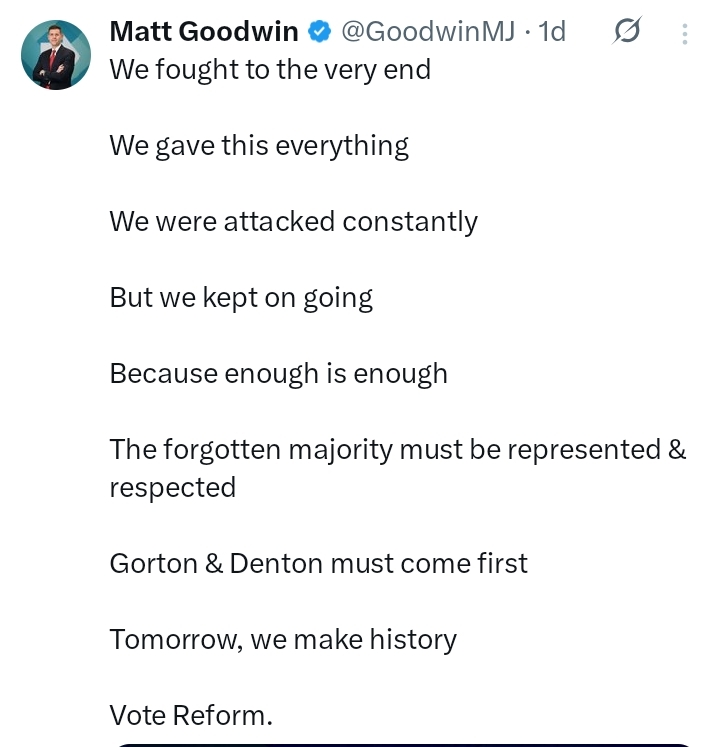Image resolution: width=720 pixels, height=747 pixels.
Task: Click the blue verified badge
Action: pos(320,33)
